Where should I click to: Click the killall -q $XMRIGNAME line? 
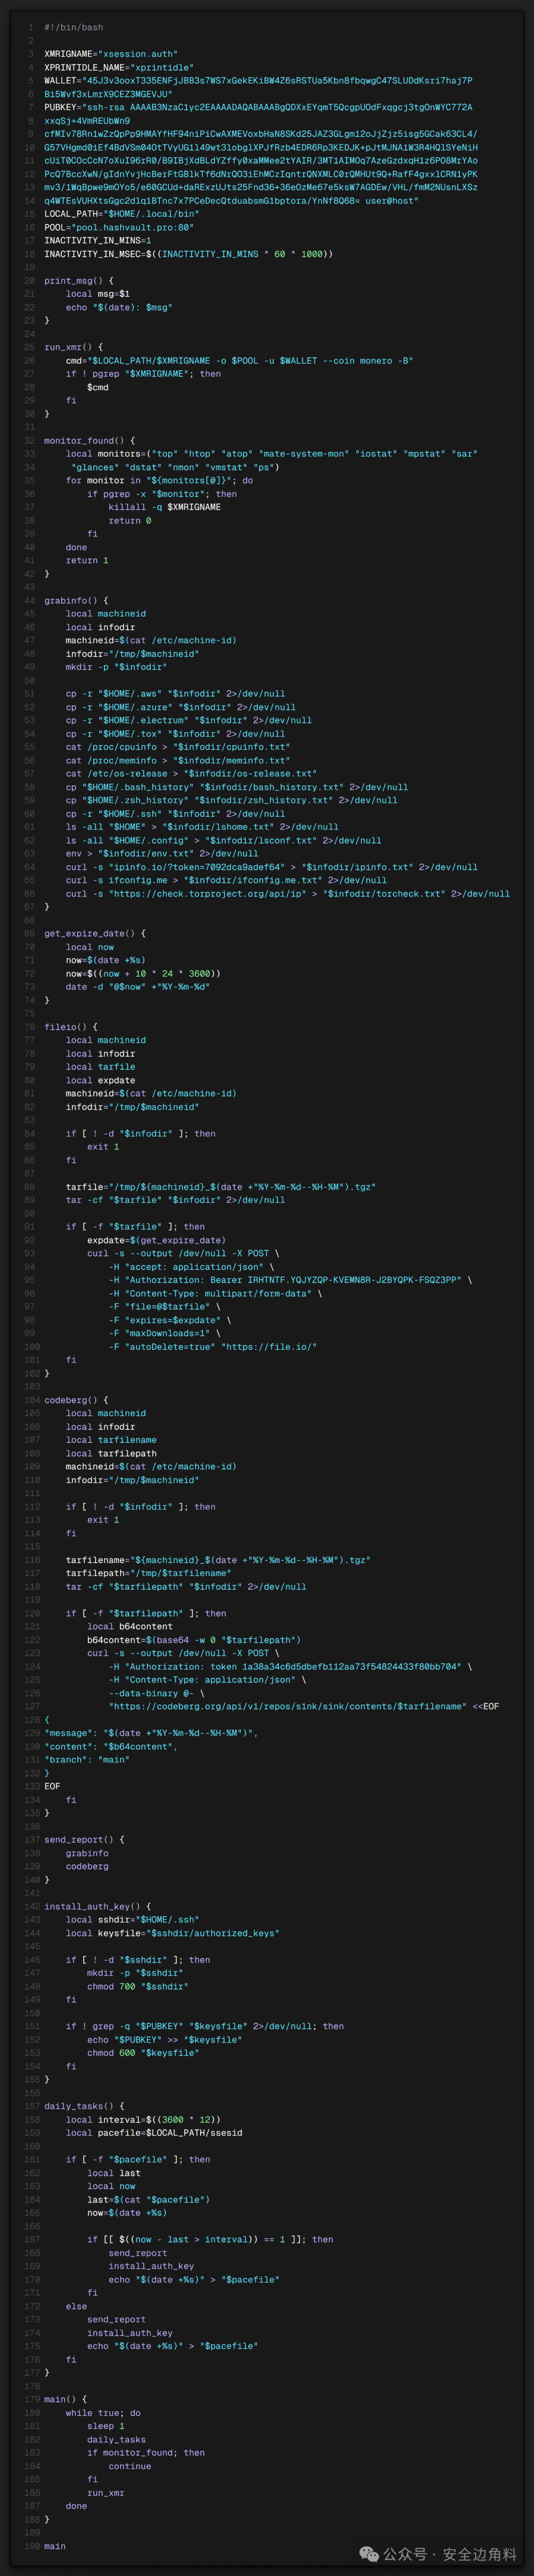coord(165,507)
